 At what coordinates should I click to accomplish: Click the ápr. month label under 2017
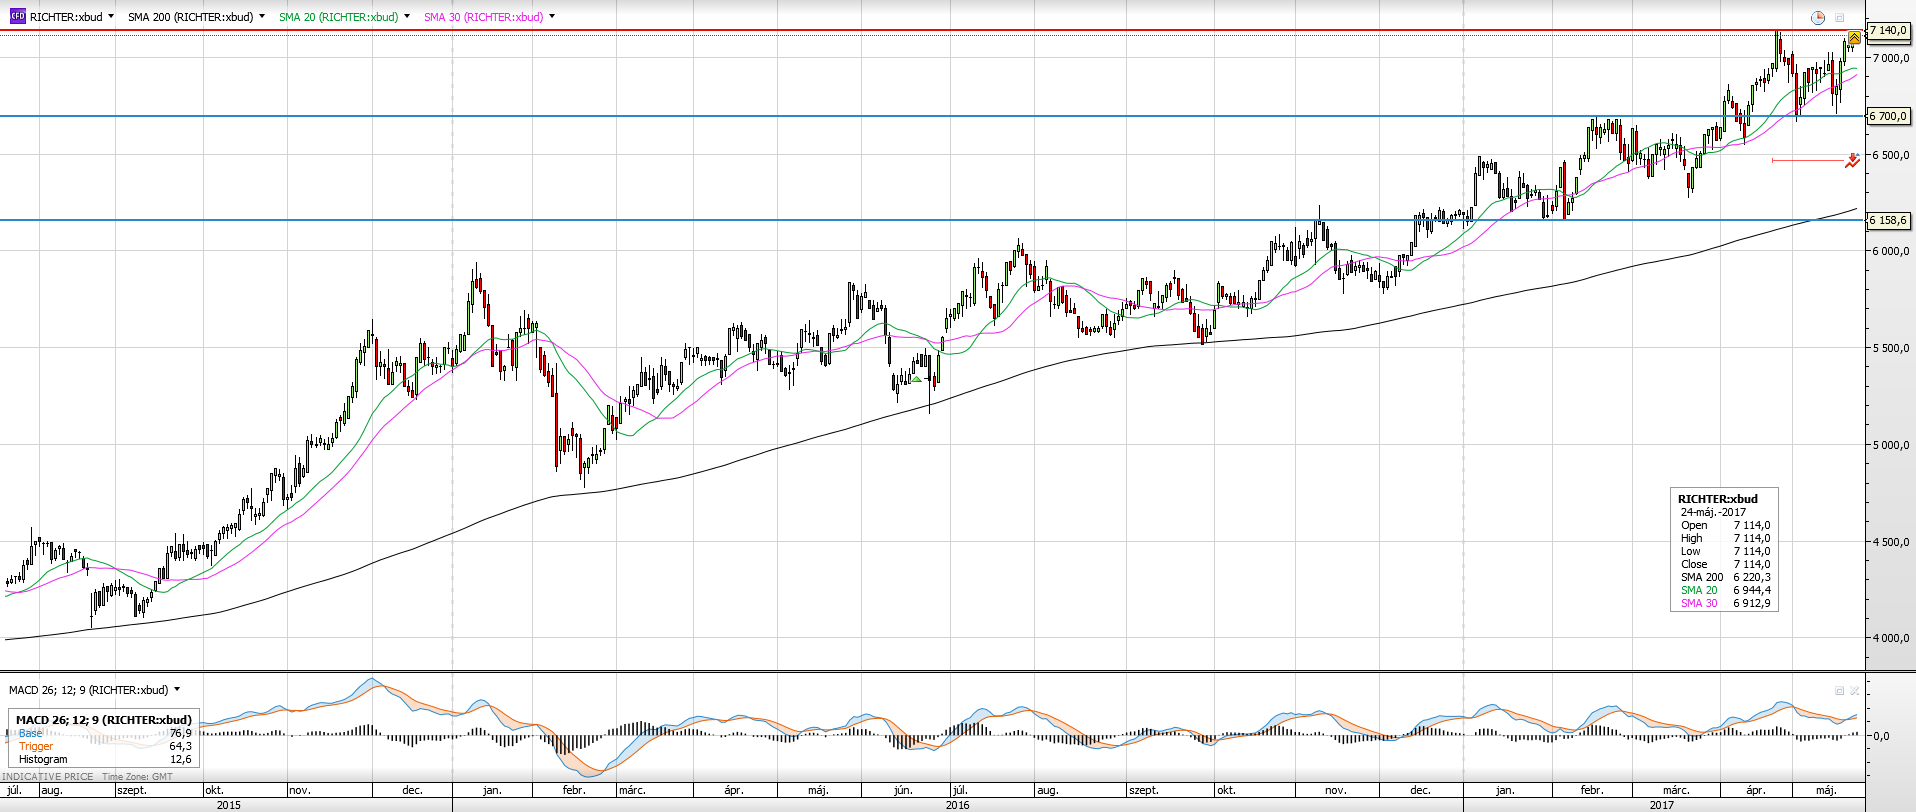pos(1756,790)
